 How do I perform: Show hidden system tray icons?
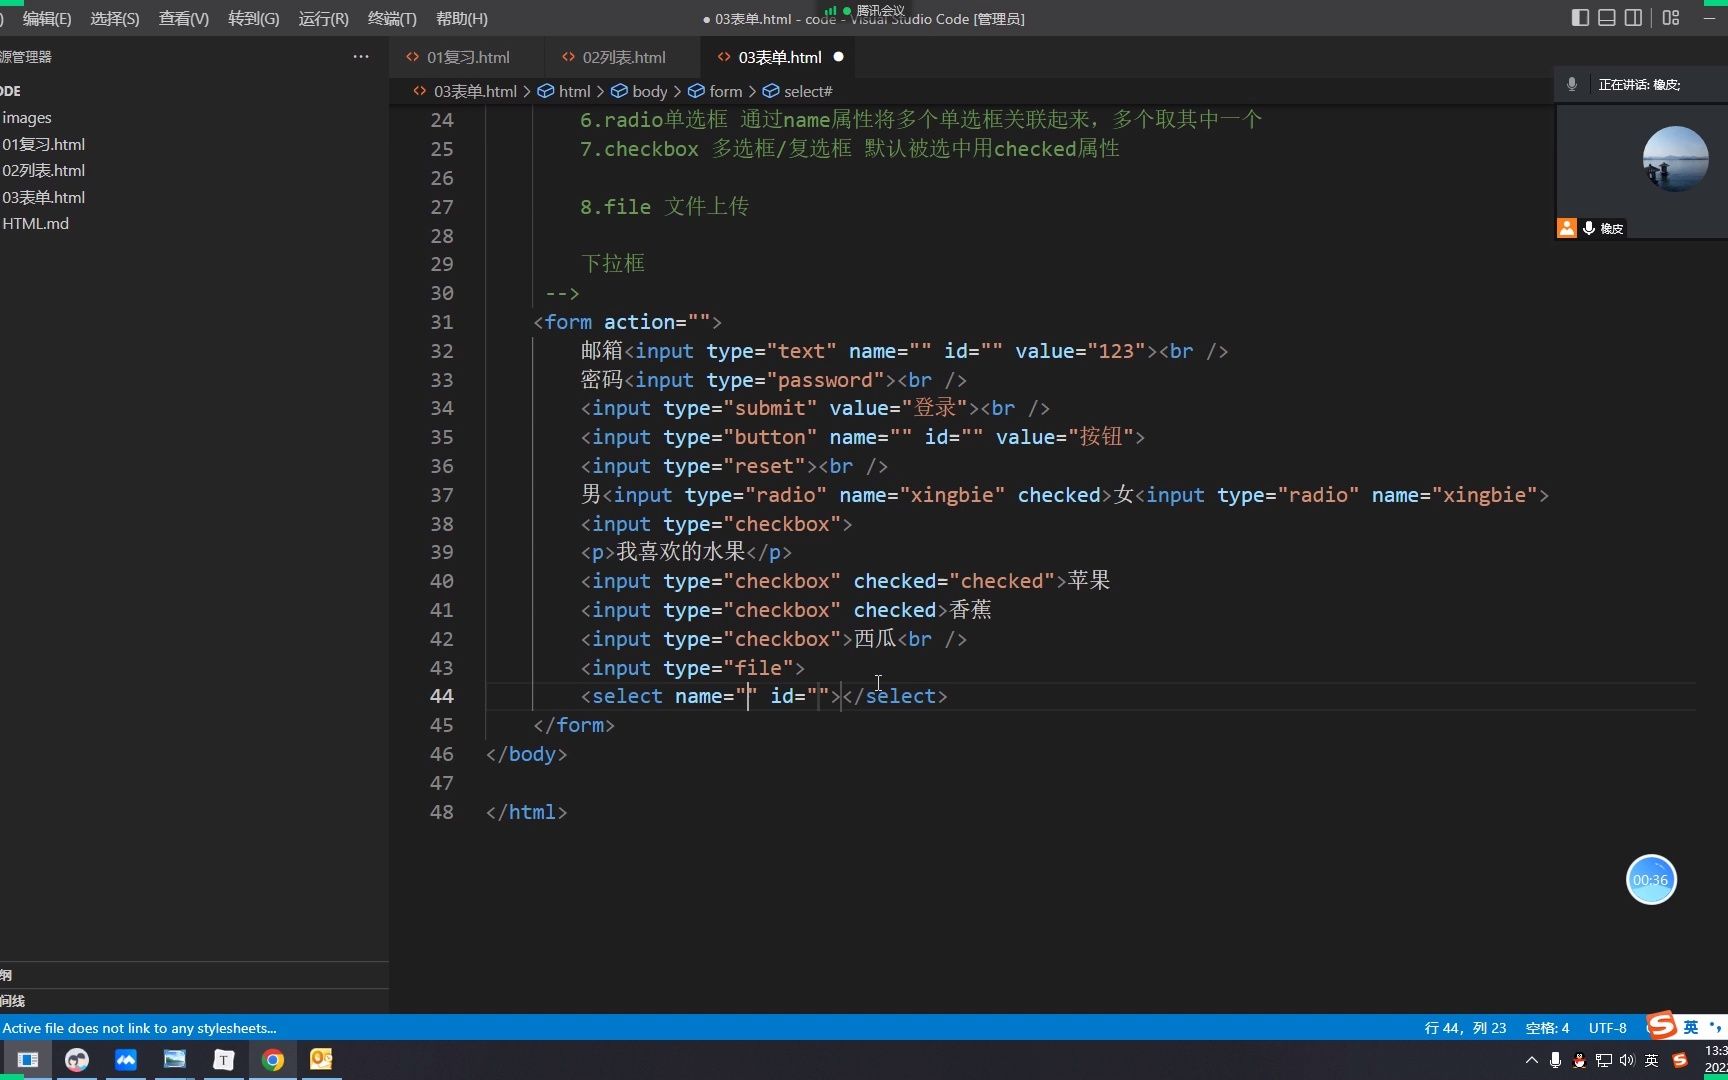(x=1531, y=1061)
